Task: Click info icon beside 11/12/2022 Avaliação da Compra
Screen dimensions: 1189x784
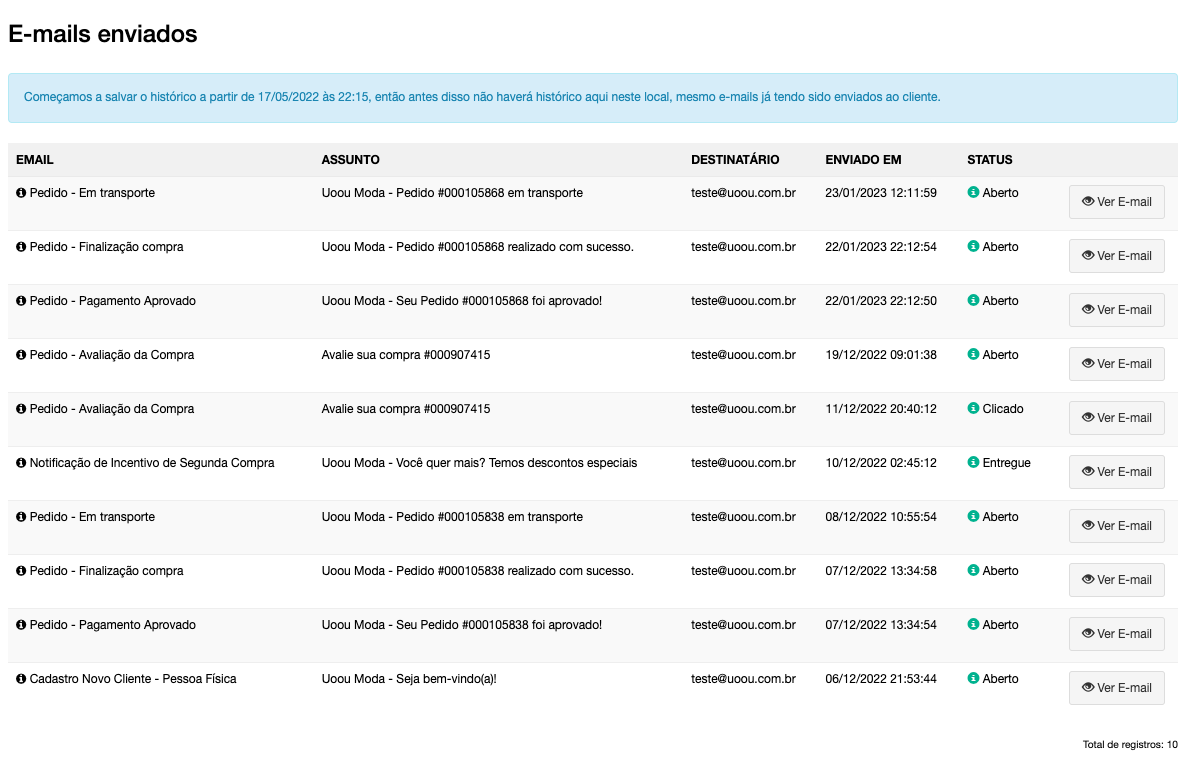Action: [21, 409]
